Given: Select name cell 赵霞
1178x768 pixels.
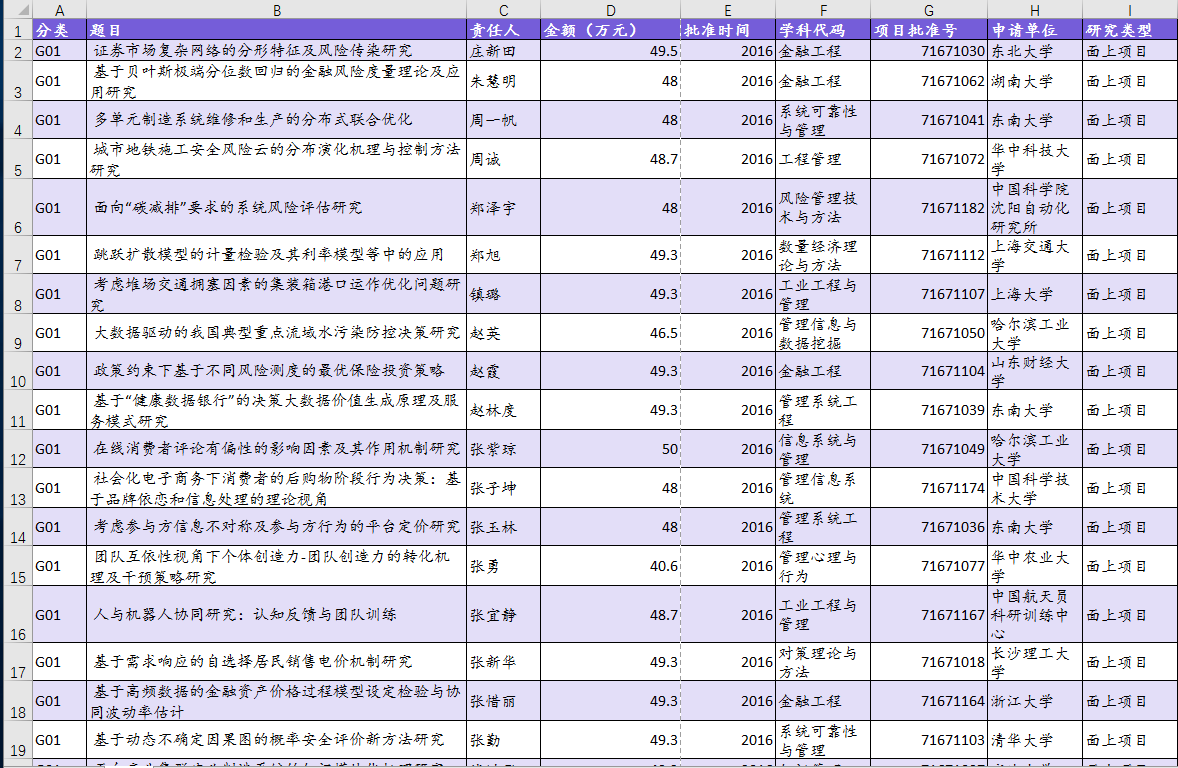Looking at the screenshot, I should coord(503,371).
